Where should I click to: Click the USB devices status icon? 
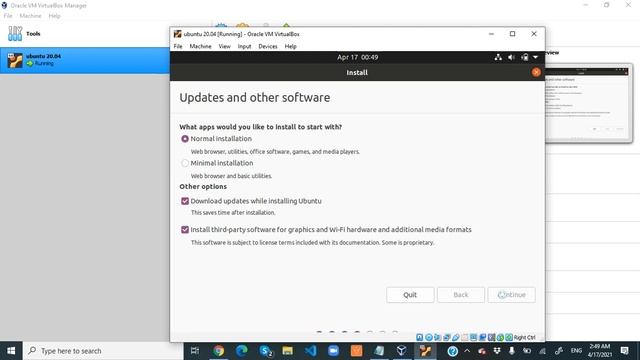pyautogui.click(x=456, y=338)
